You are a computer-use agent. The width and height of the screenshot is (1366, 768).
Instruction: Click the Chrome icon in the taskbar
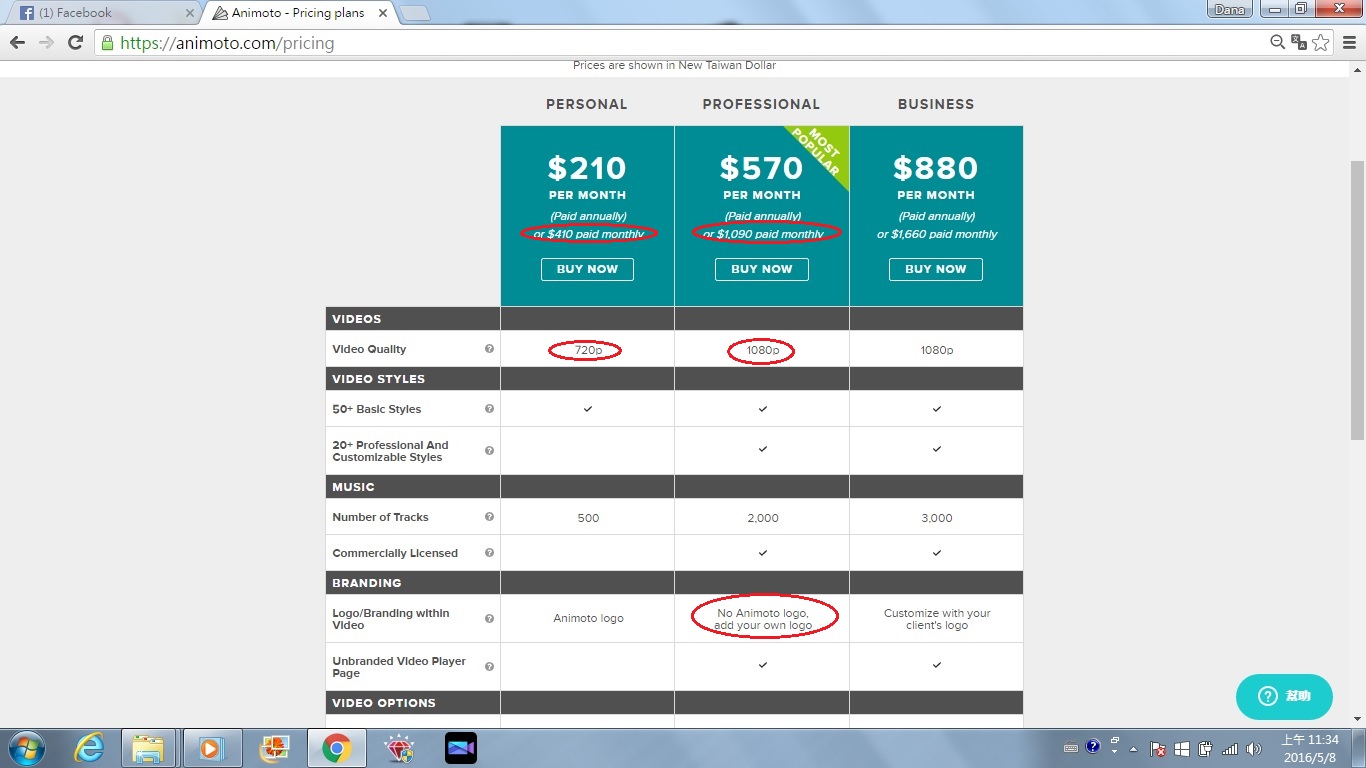(x=336, y=748)
